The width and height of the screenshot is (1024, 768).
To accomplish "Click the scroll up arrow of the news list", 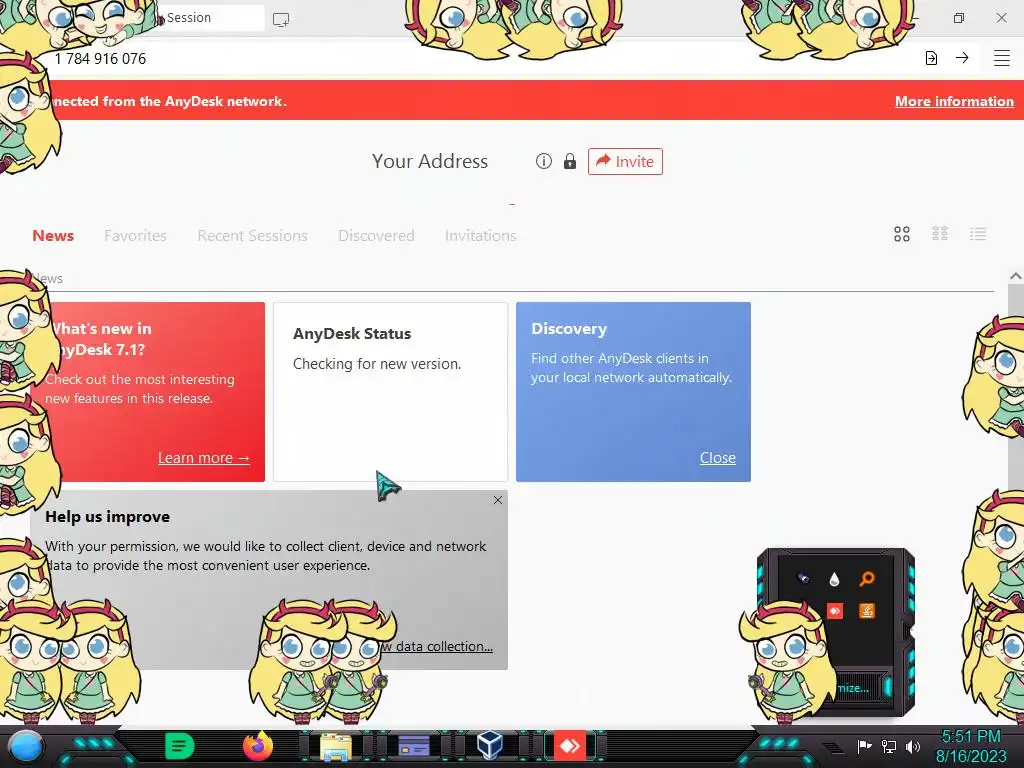I will [x=1016, y=276].
